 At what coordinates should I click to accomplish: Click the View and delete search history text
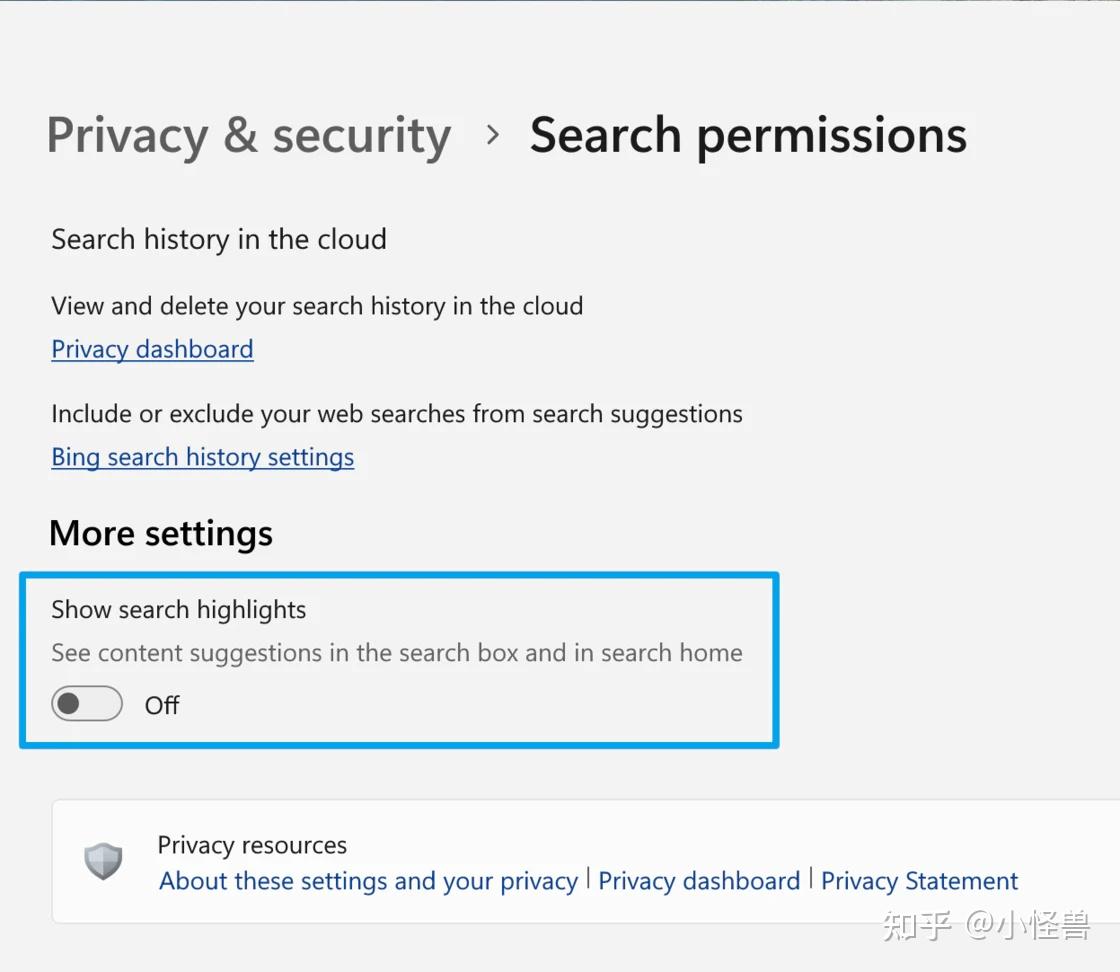pos(317,306)
